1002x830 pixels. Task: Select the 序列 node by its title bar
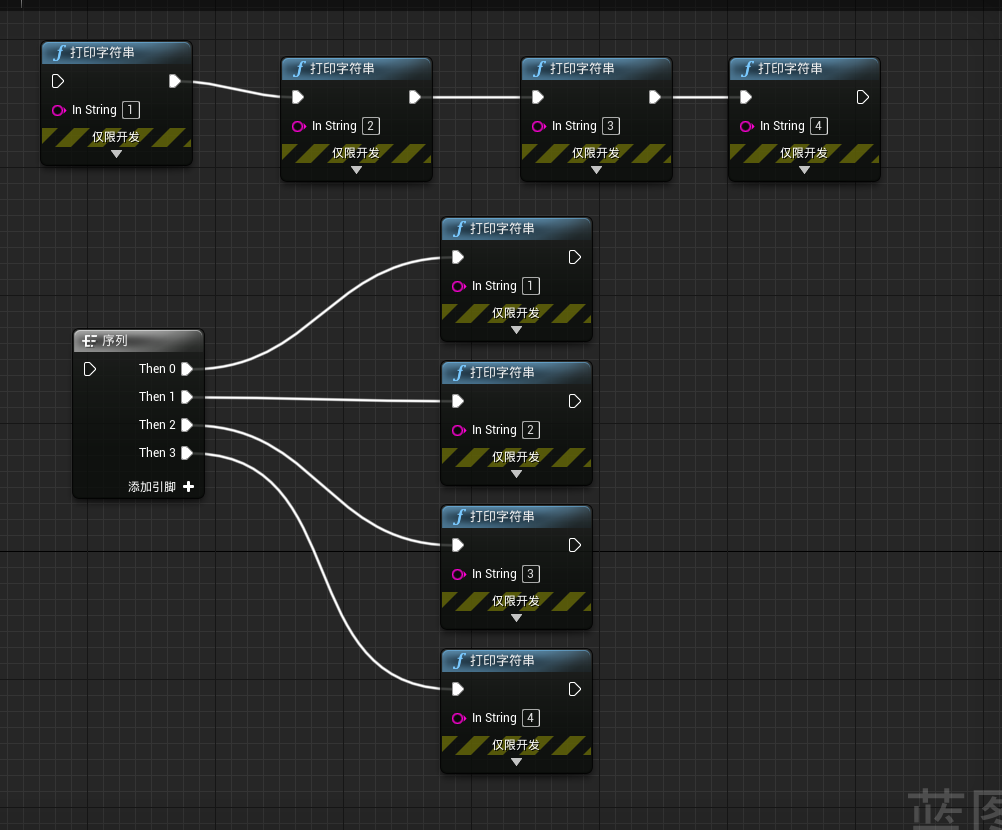coord(140,341)
